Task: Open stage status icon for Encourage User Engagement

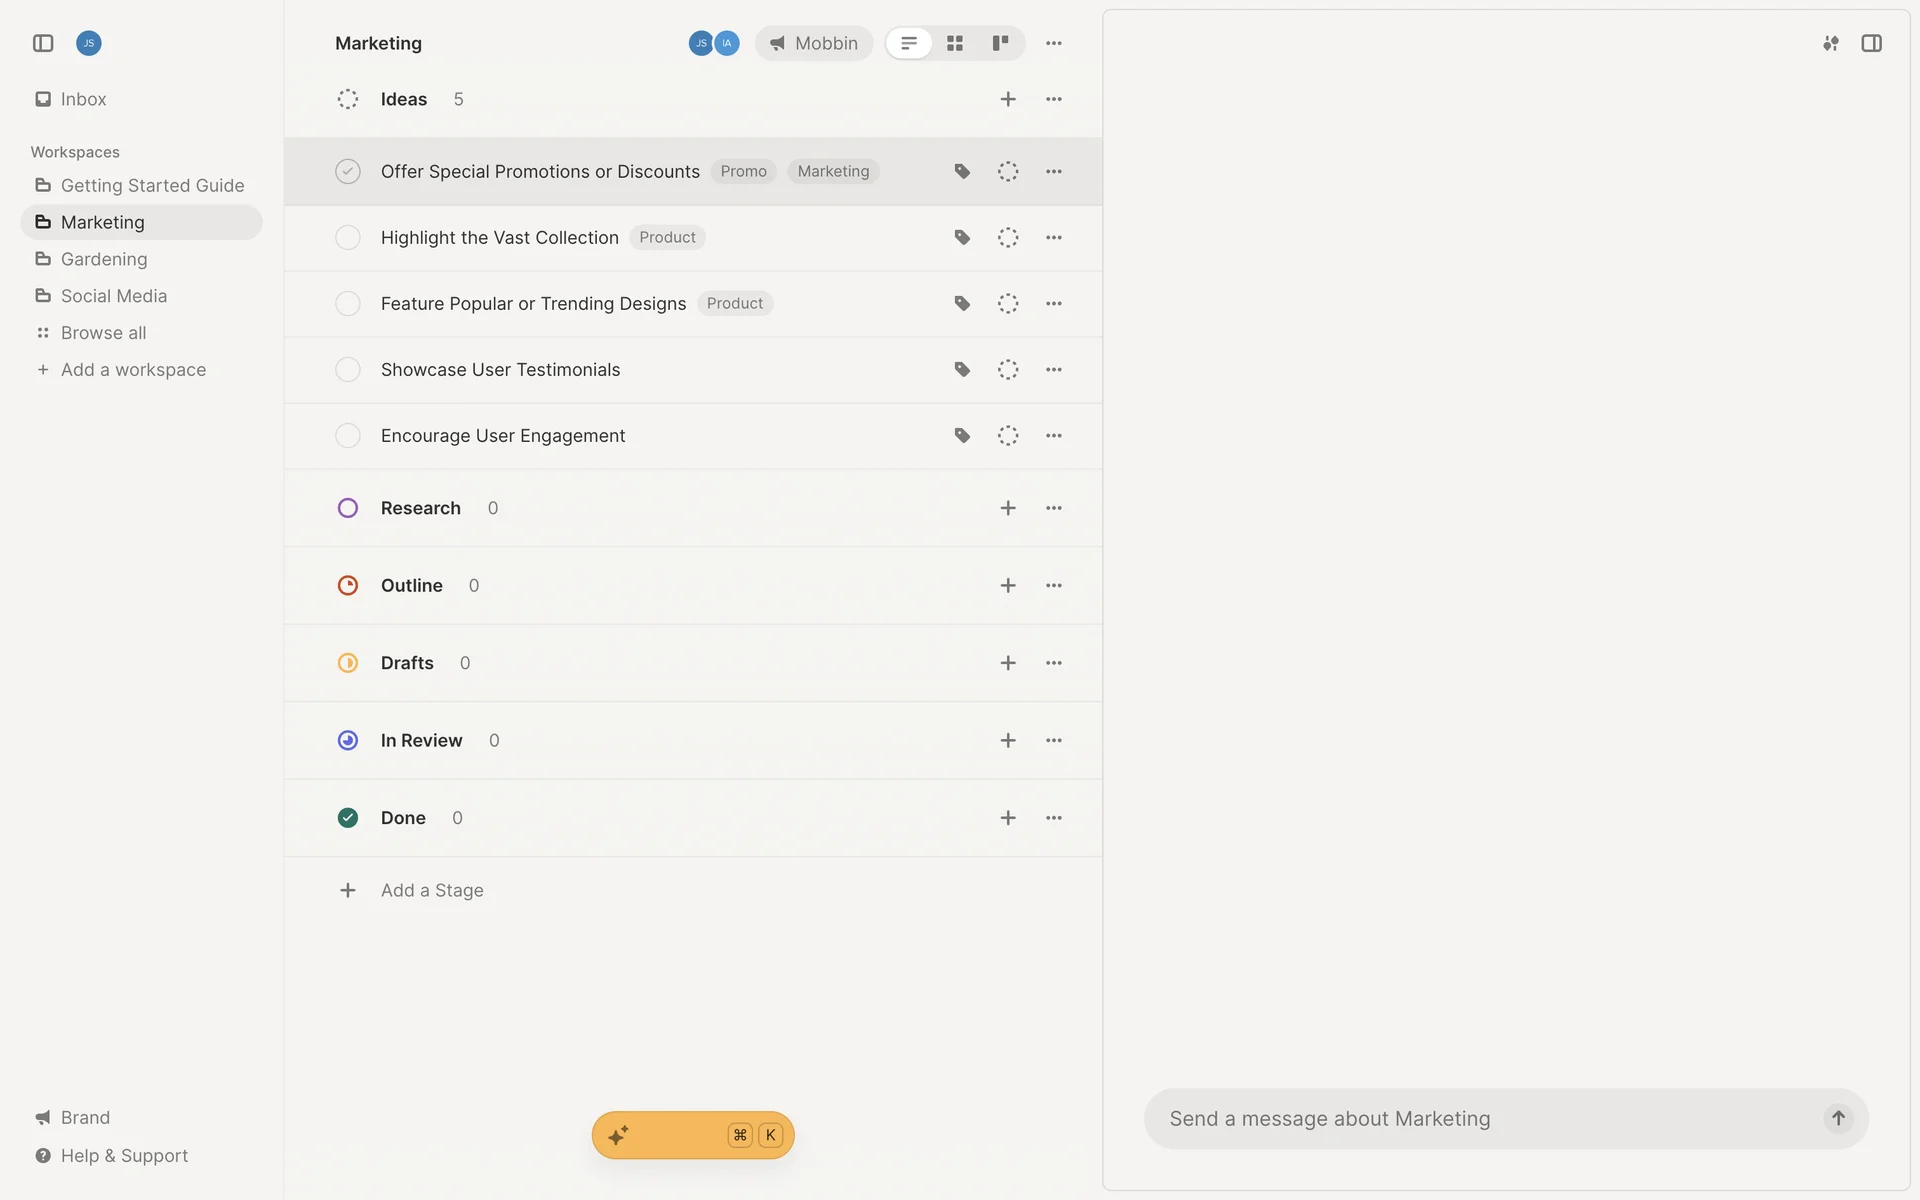Action: tap(1008, 436)
